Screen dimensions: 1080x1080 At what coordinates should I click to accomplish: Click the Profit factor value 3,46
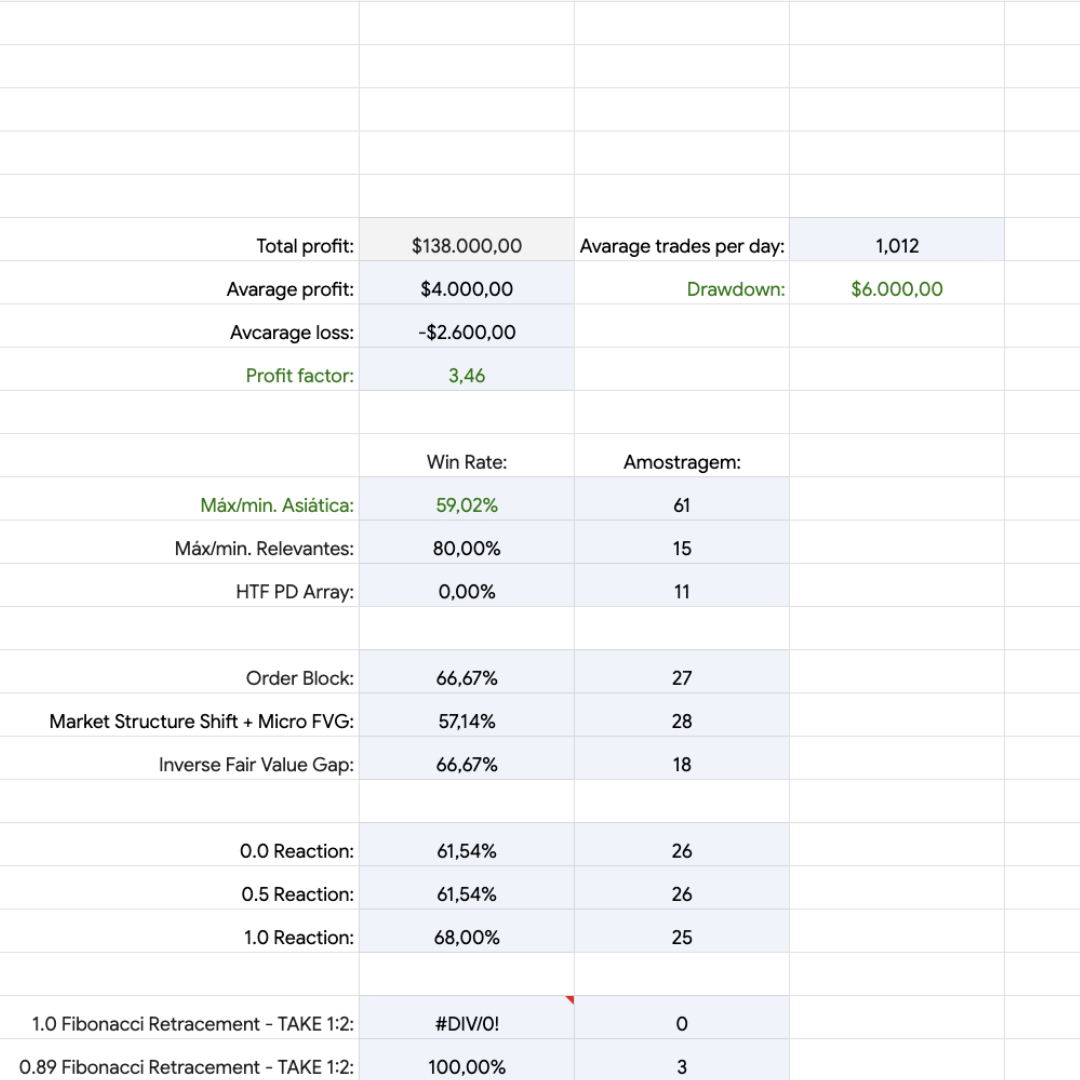point(466,376)
